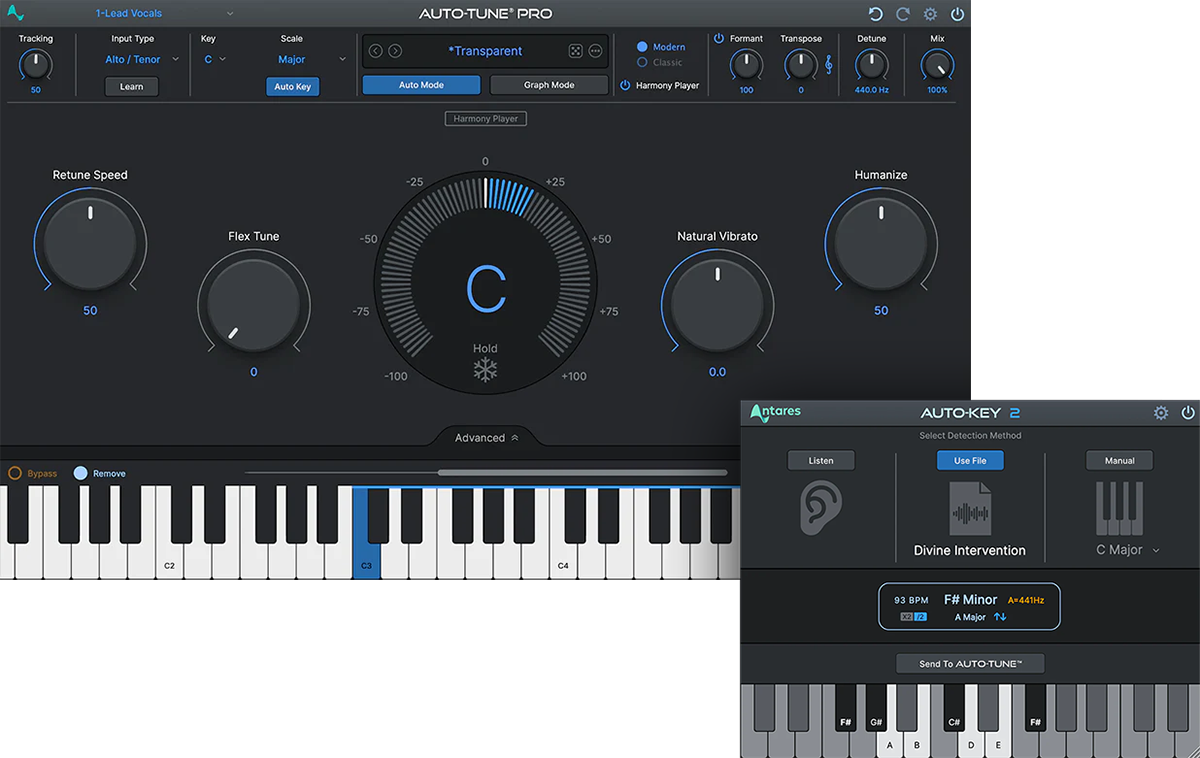This screenshot has width=1200, height=758.
Task: Click the Natural Vibrato knob
Action: (717, 304)
